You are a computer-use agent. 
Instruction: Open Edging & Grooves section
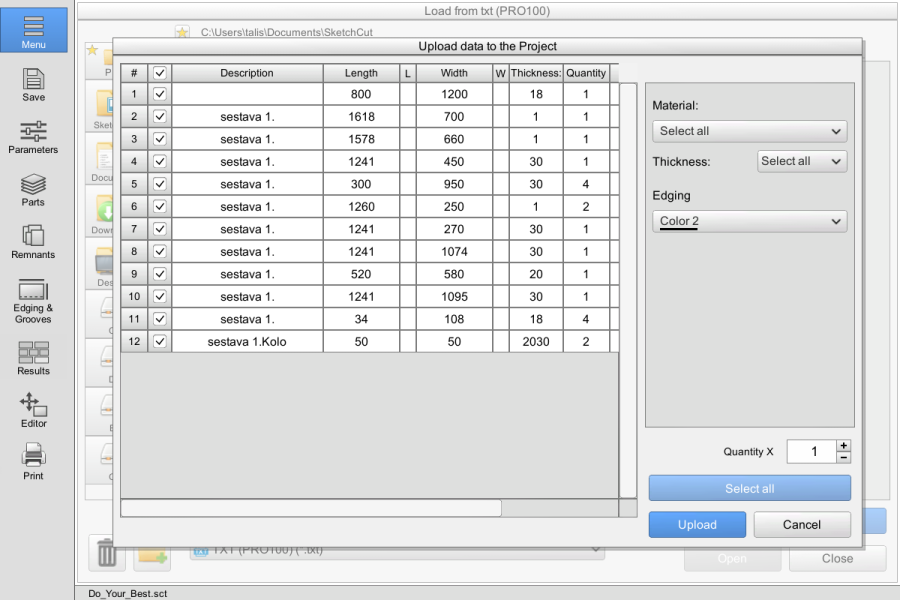pos(33,302)
